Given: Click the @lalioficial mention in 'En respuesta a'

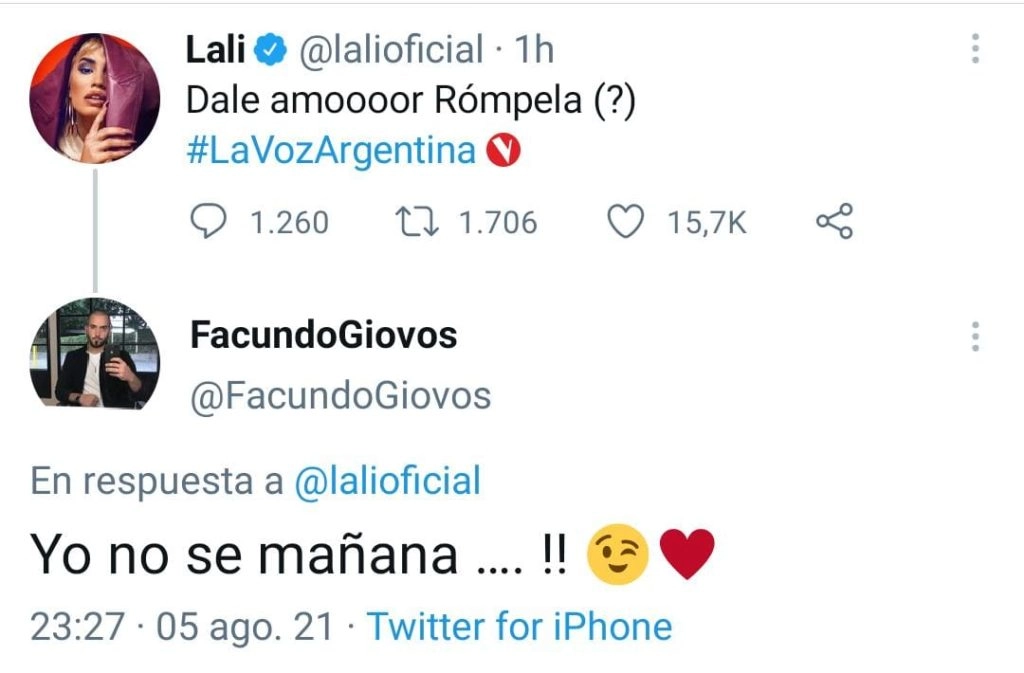Looking at the screenshot, I should tap(388, 480).
